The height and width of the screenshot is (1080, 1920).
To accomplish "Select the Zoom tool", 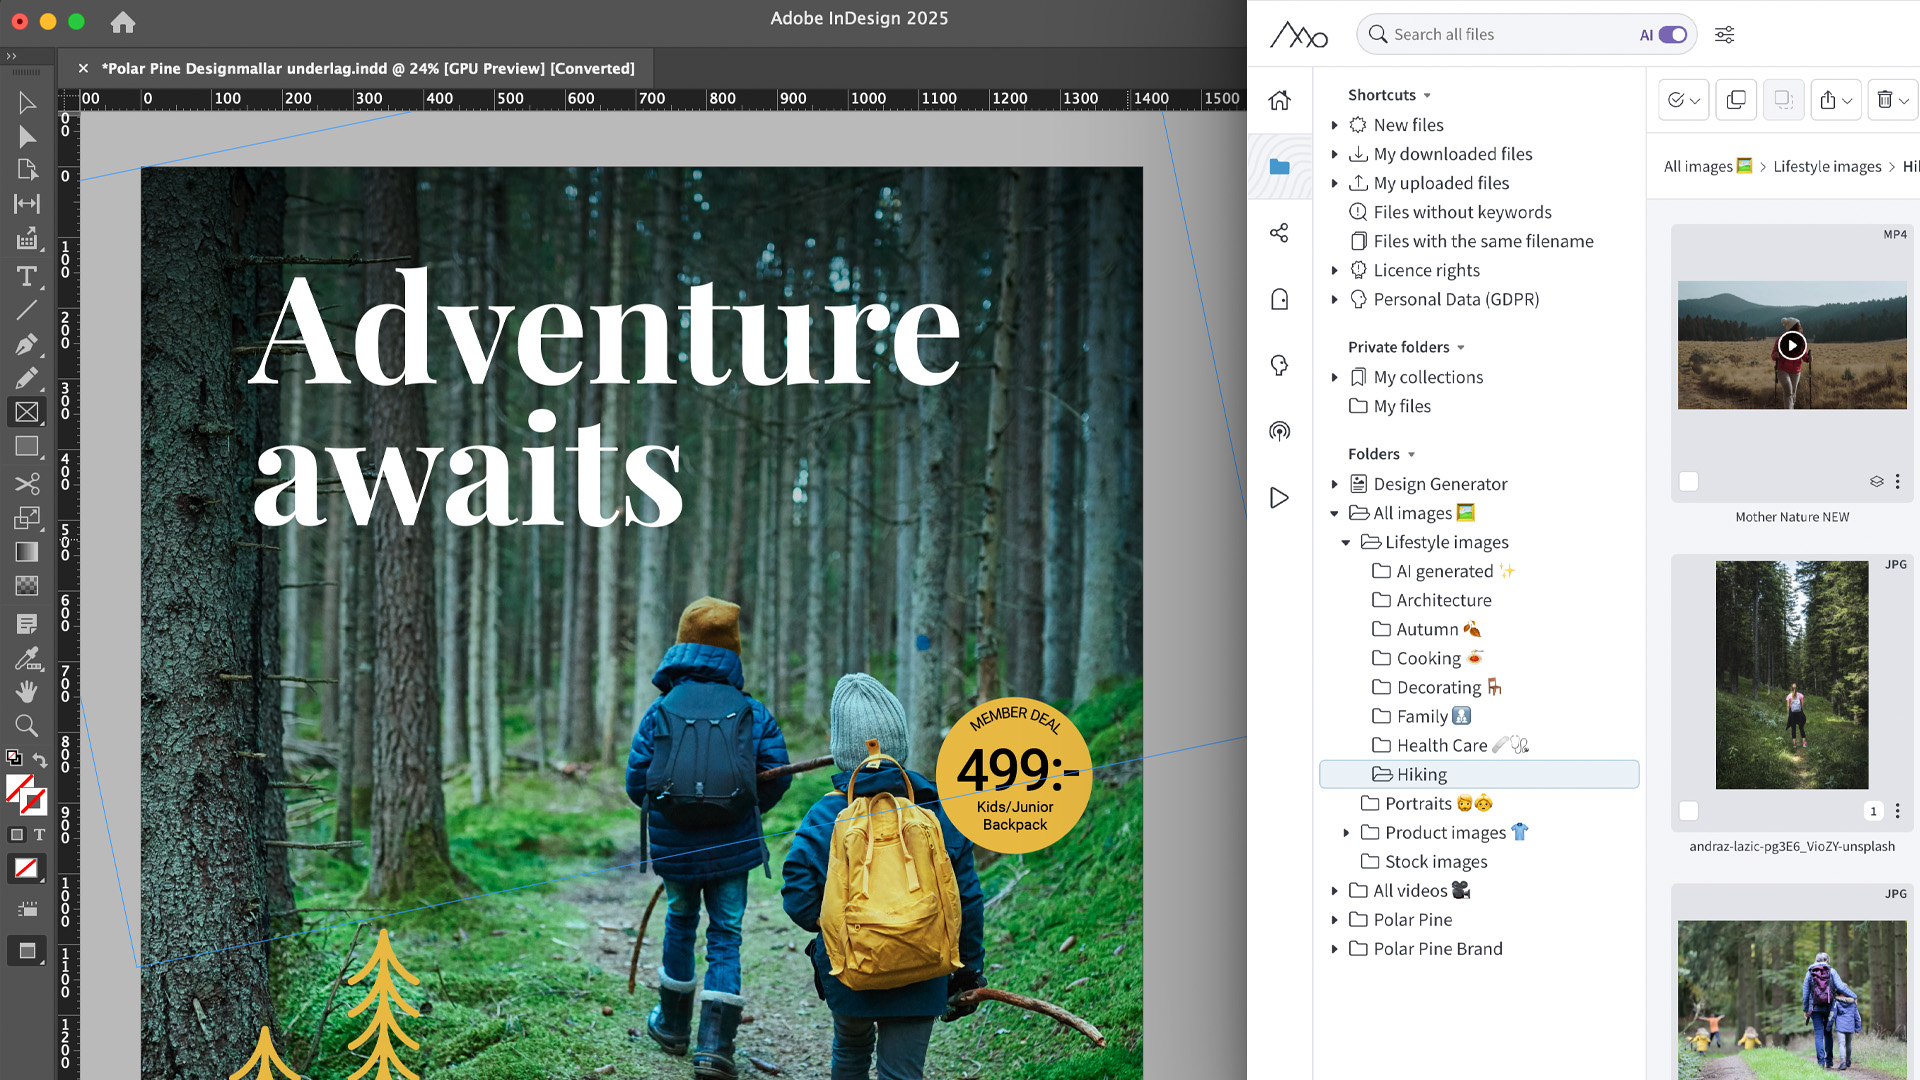I will coord(27,726).
